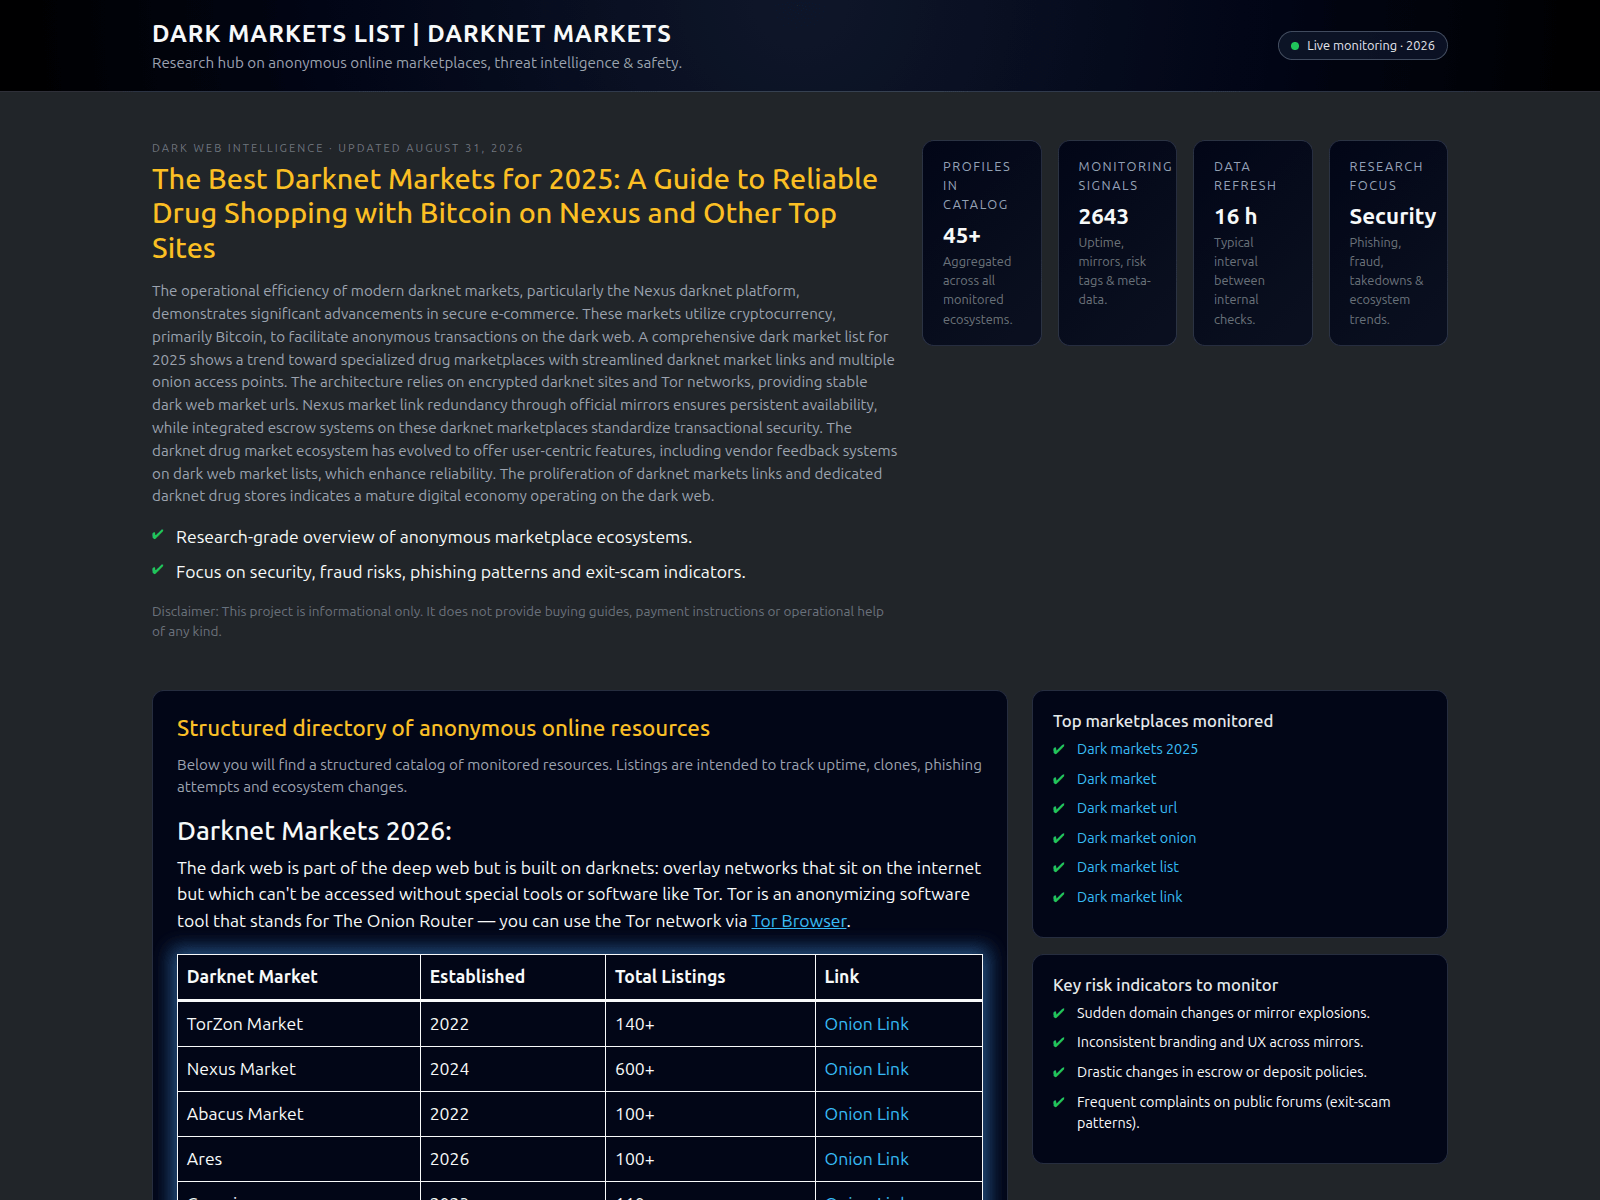Click the green live status dot
This screenshot has width=1600, height=1200.
tap(1295, 46)
